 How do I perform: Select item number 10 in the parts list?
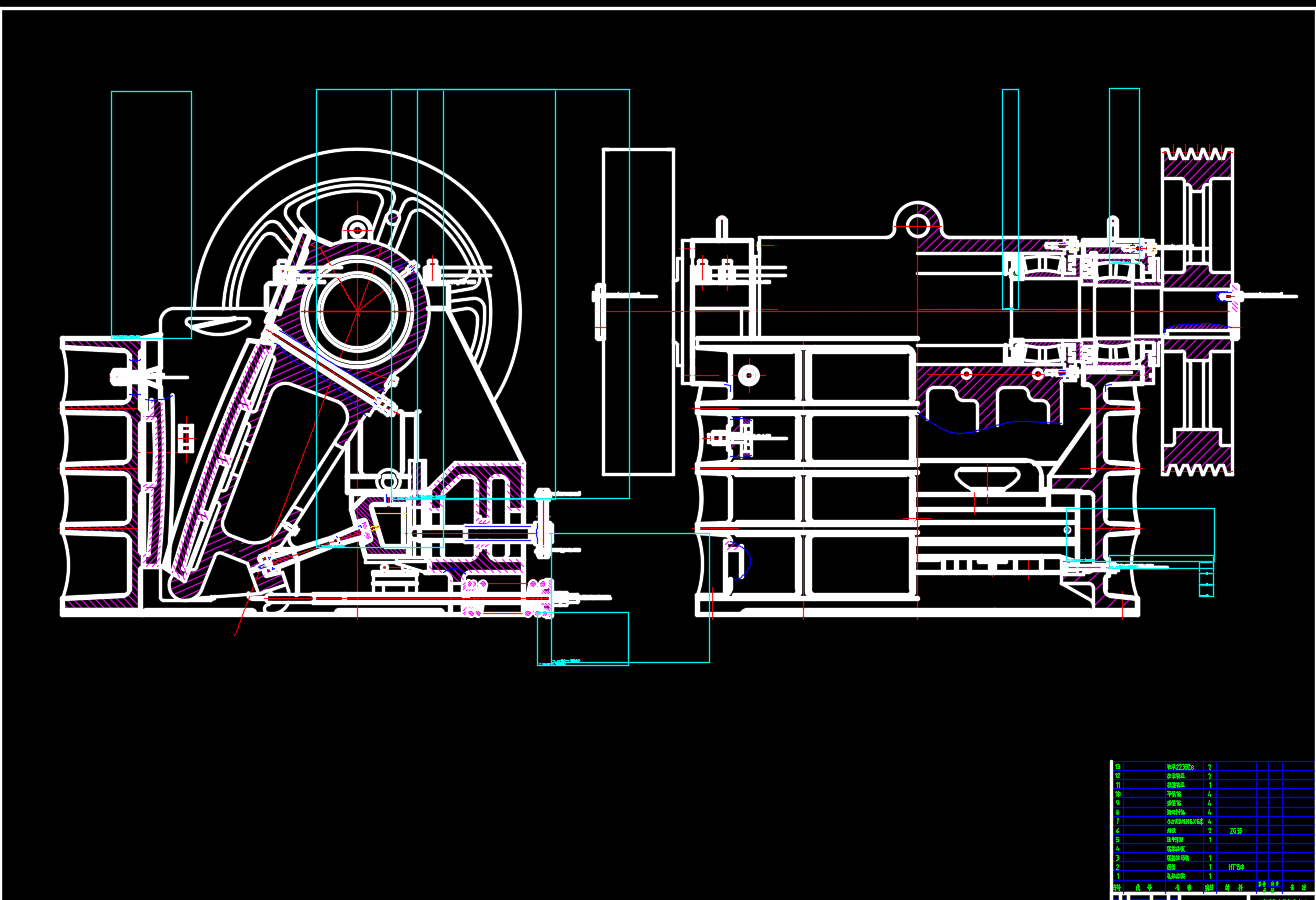click(1117, 794)
